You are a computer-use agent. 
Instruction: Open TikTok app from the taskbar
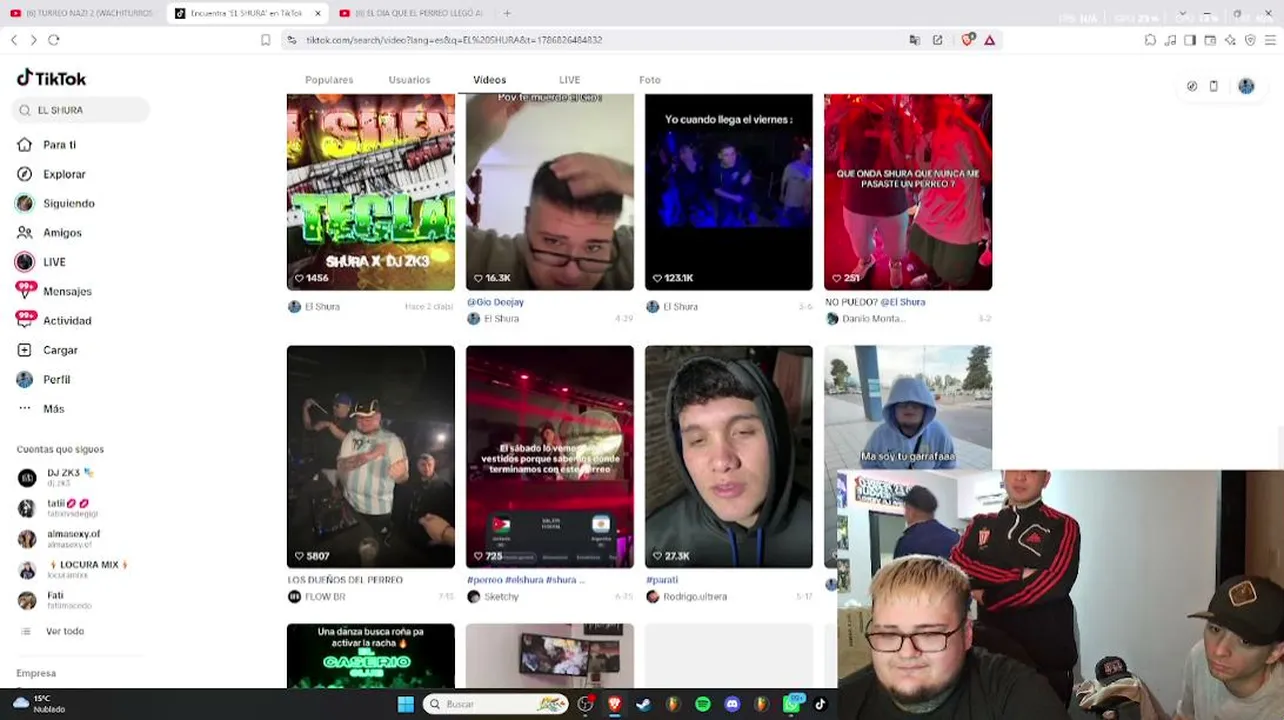pyautogui.click(x=820, y=704)
